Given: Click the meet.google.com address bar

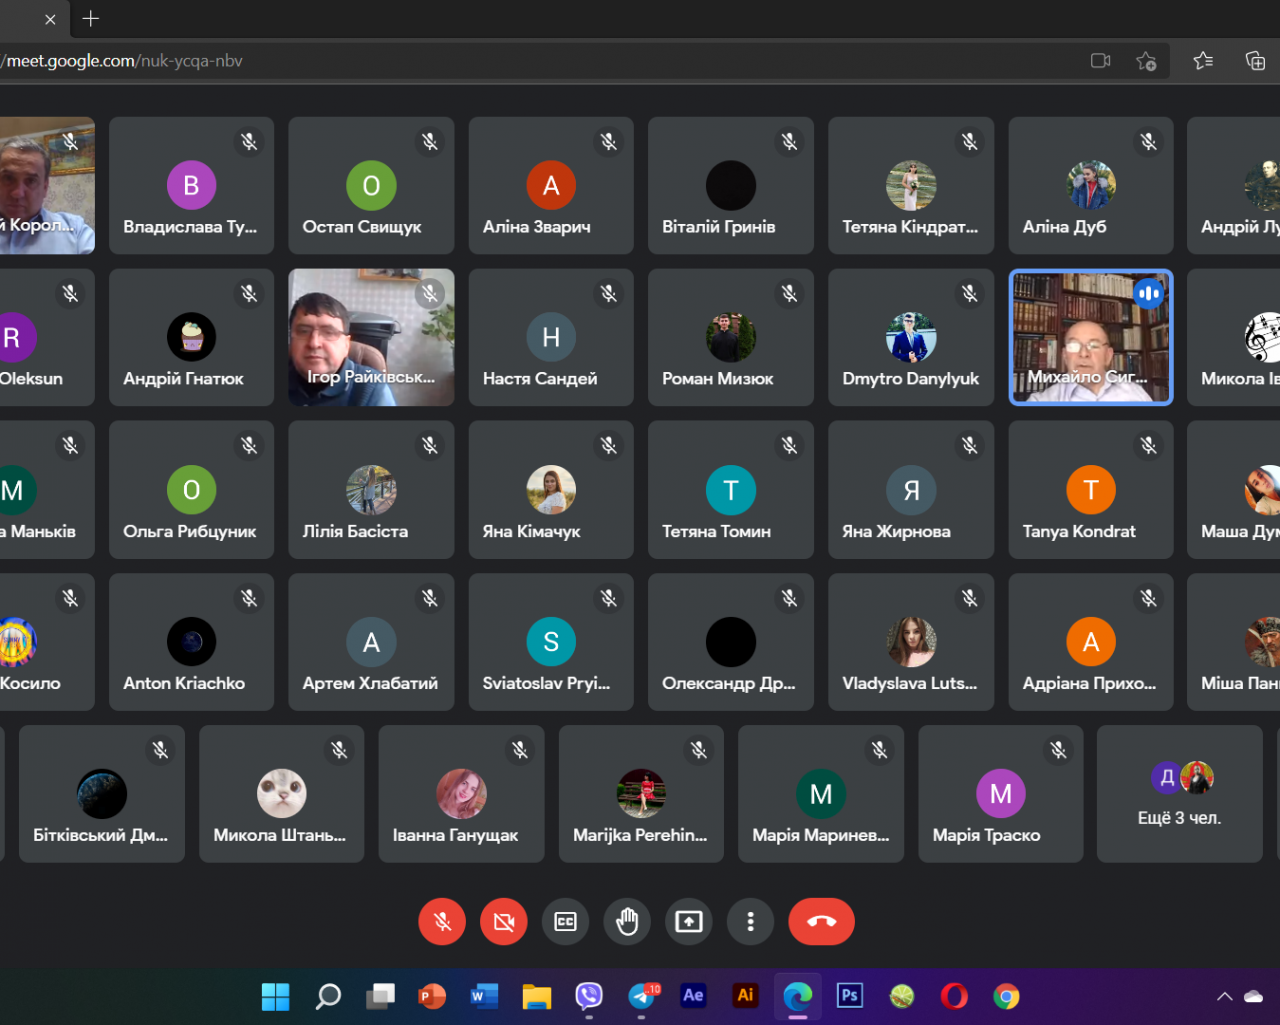Looking at the screenshot, I should coord(500,61).
